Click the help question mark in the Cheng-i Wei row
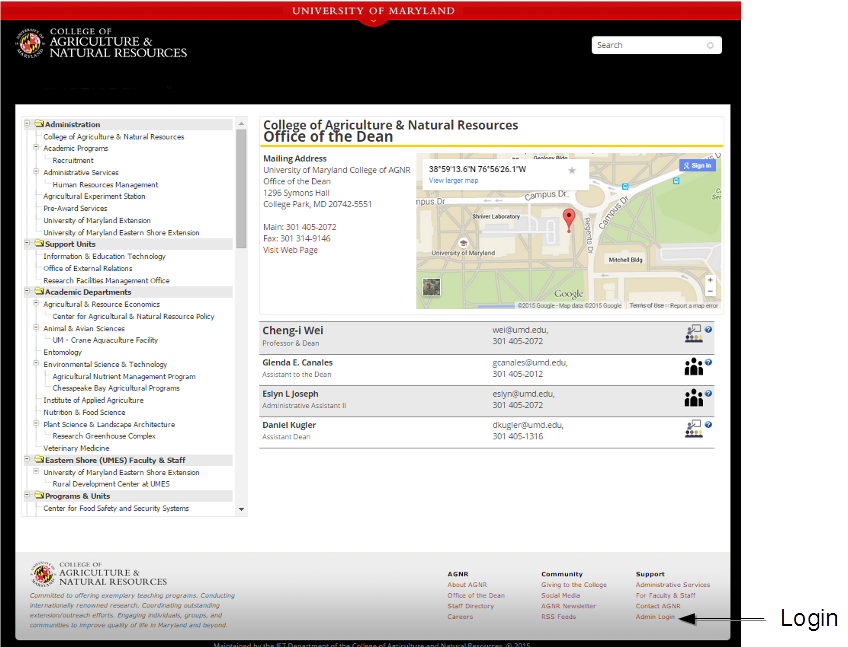The width and height of the screenshot is (848, 647). [708, 329]
